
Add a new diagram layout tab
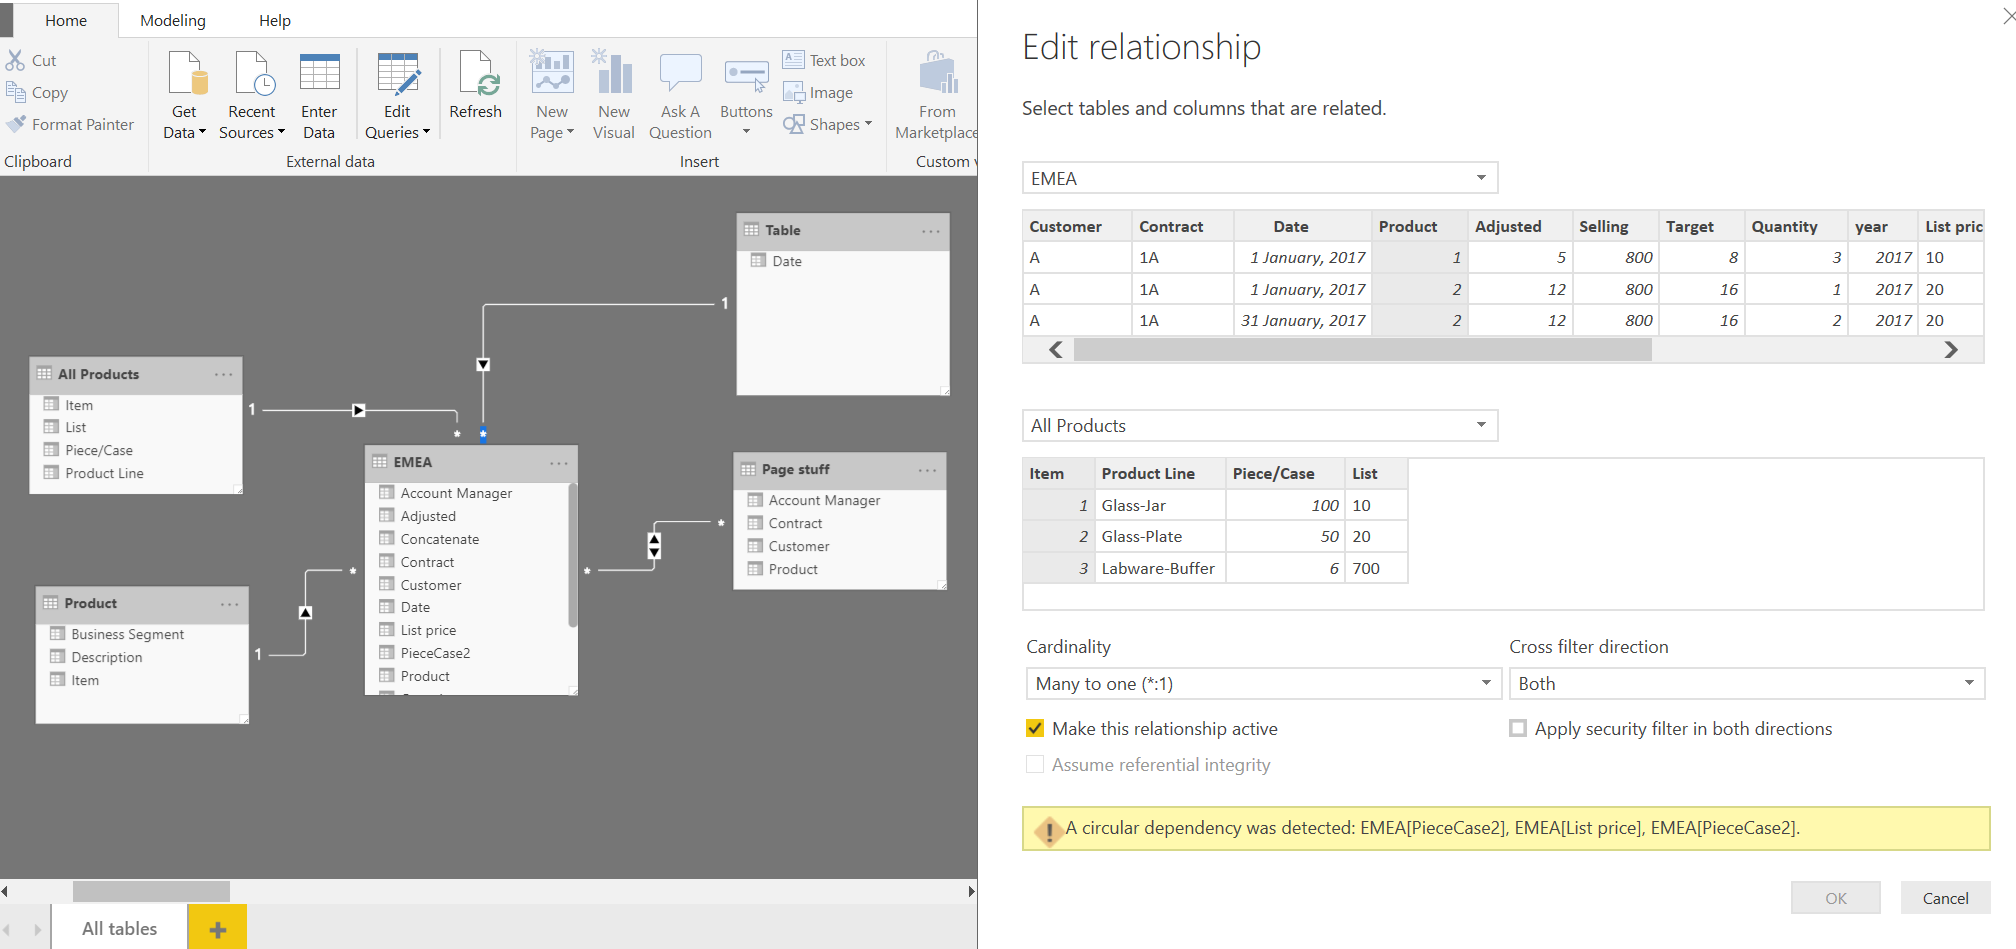pos(217,929)
